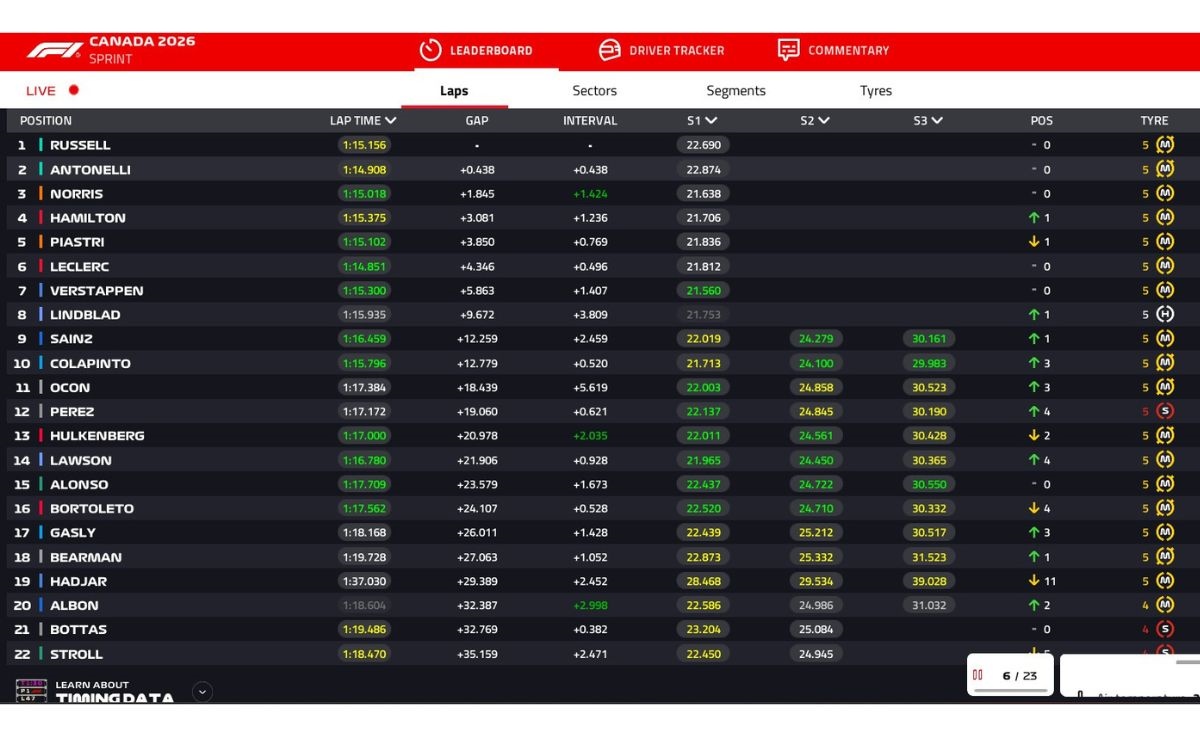Click Albon's medium tyre icon
This screenshot has height=729, width=1200.
(1165, 605)
